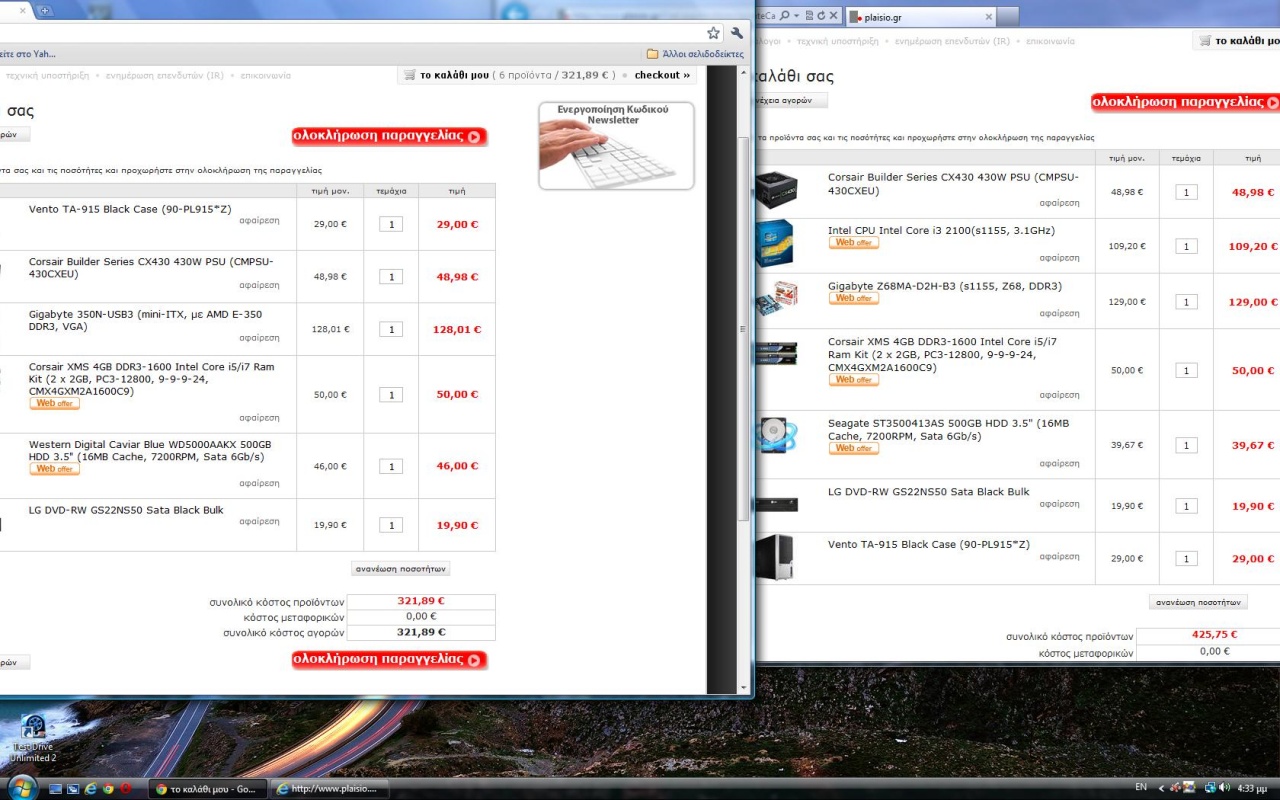The height and width of the screenshot is (800, 1280).
Task: Click Web offer badge under Seagate HDD
Action: pos(854,448)
